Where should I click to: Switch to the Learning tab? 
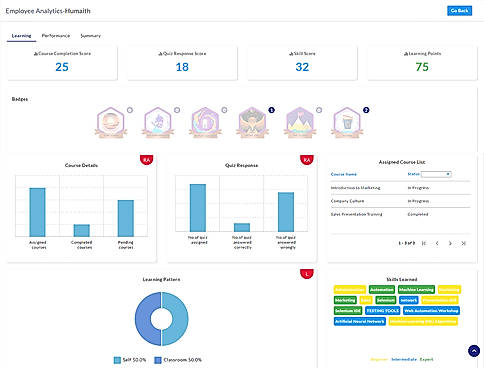[x=21, y=36]
